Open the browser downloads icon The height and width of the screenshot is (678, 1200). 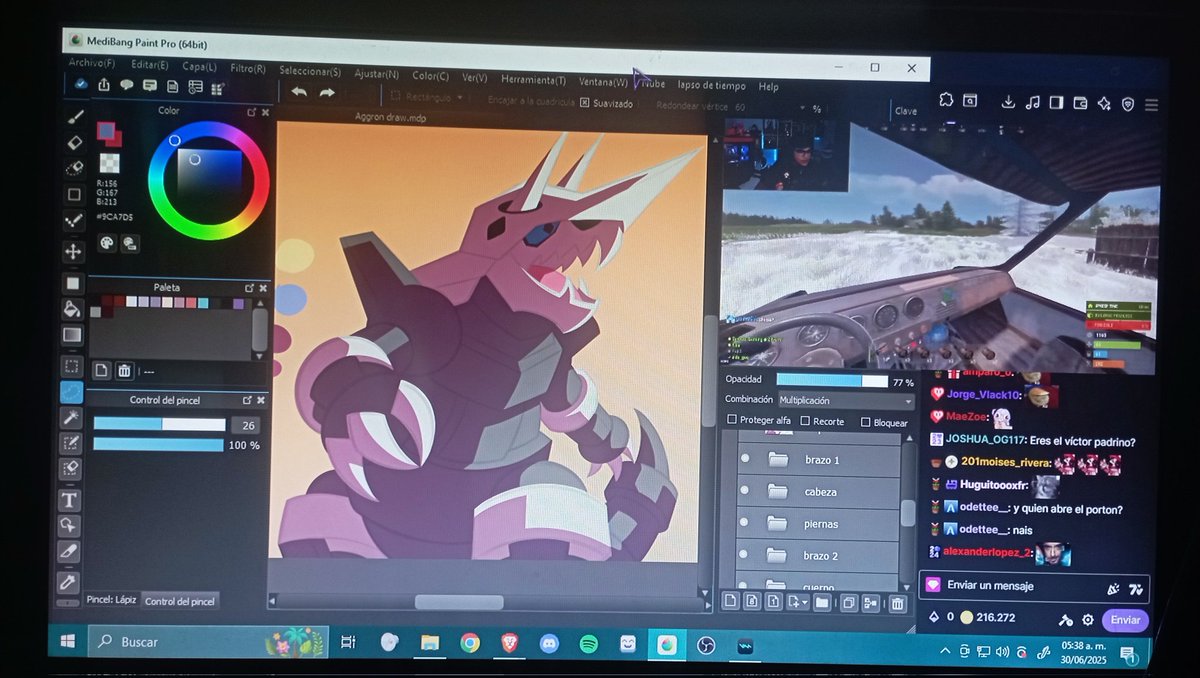coord(1007,102)
